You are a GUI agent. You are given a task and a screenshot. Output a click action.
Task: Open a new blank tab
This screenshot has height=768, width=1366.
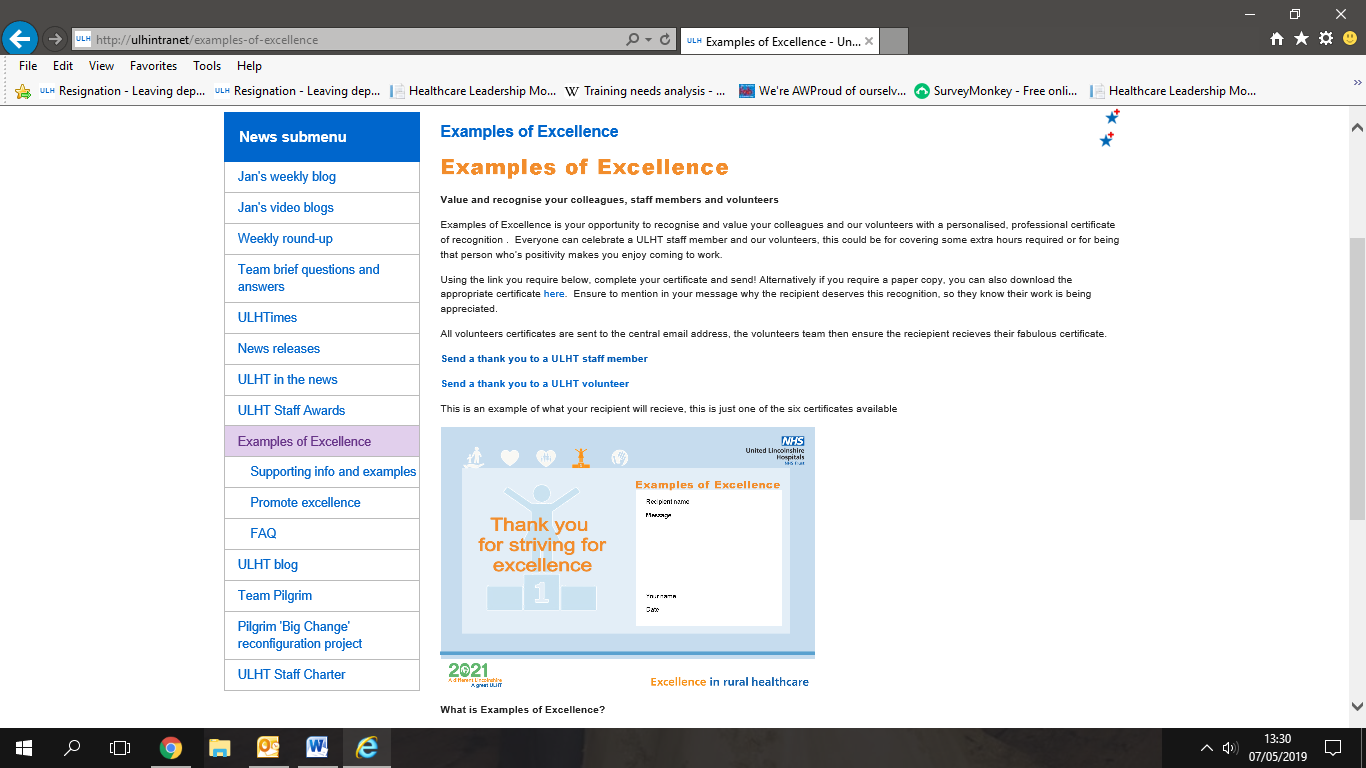tap(894, 41)
